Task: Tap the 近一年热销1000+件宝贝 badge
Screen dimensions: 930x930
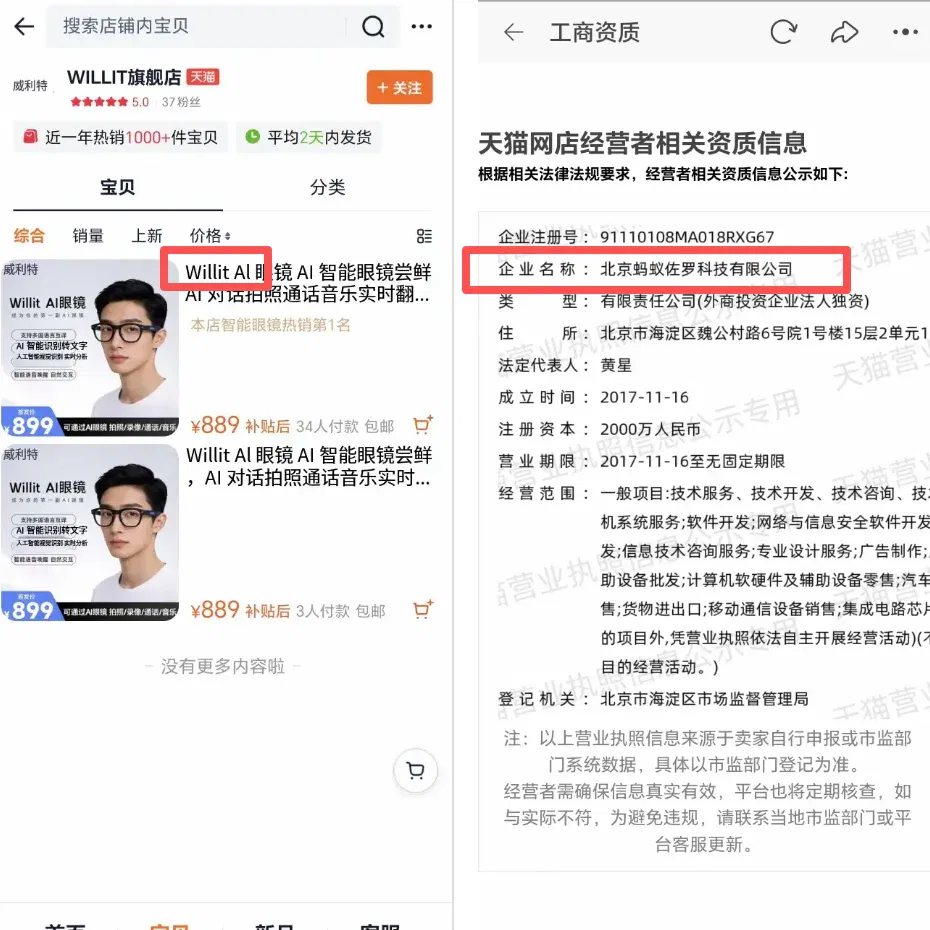Action: point(120,137)
